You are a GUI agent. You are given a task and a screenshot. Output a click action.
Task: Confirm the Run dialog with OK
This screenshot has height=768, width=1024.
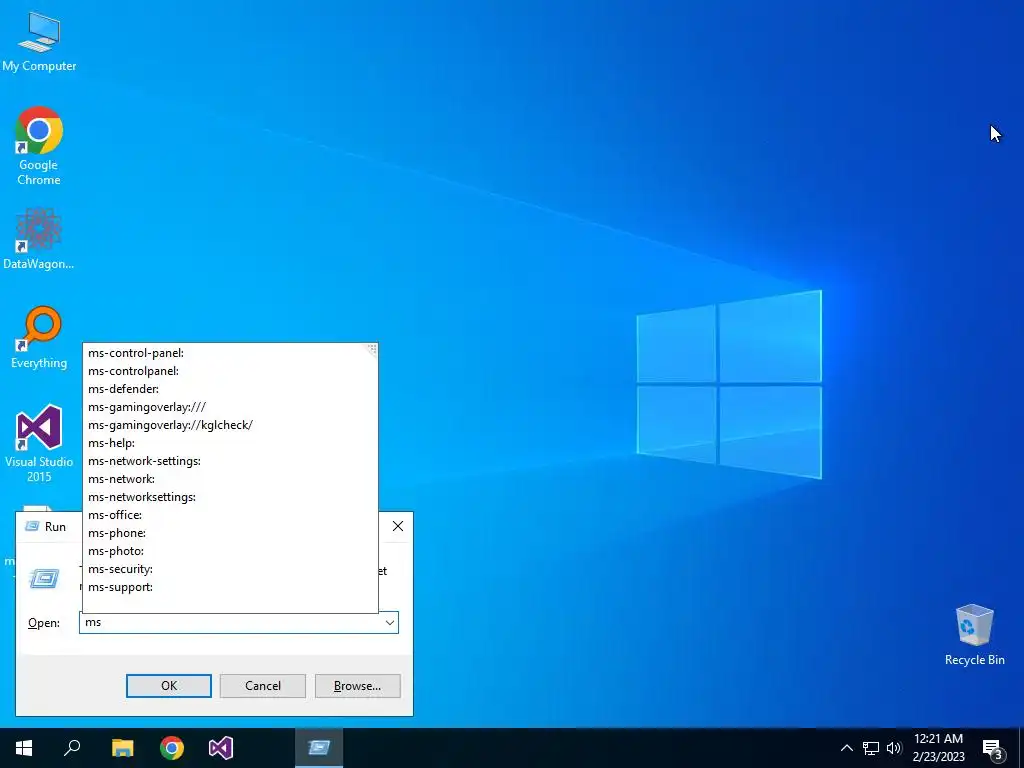(x=168, y=686)
